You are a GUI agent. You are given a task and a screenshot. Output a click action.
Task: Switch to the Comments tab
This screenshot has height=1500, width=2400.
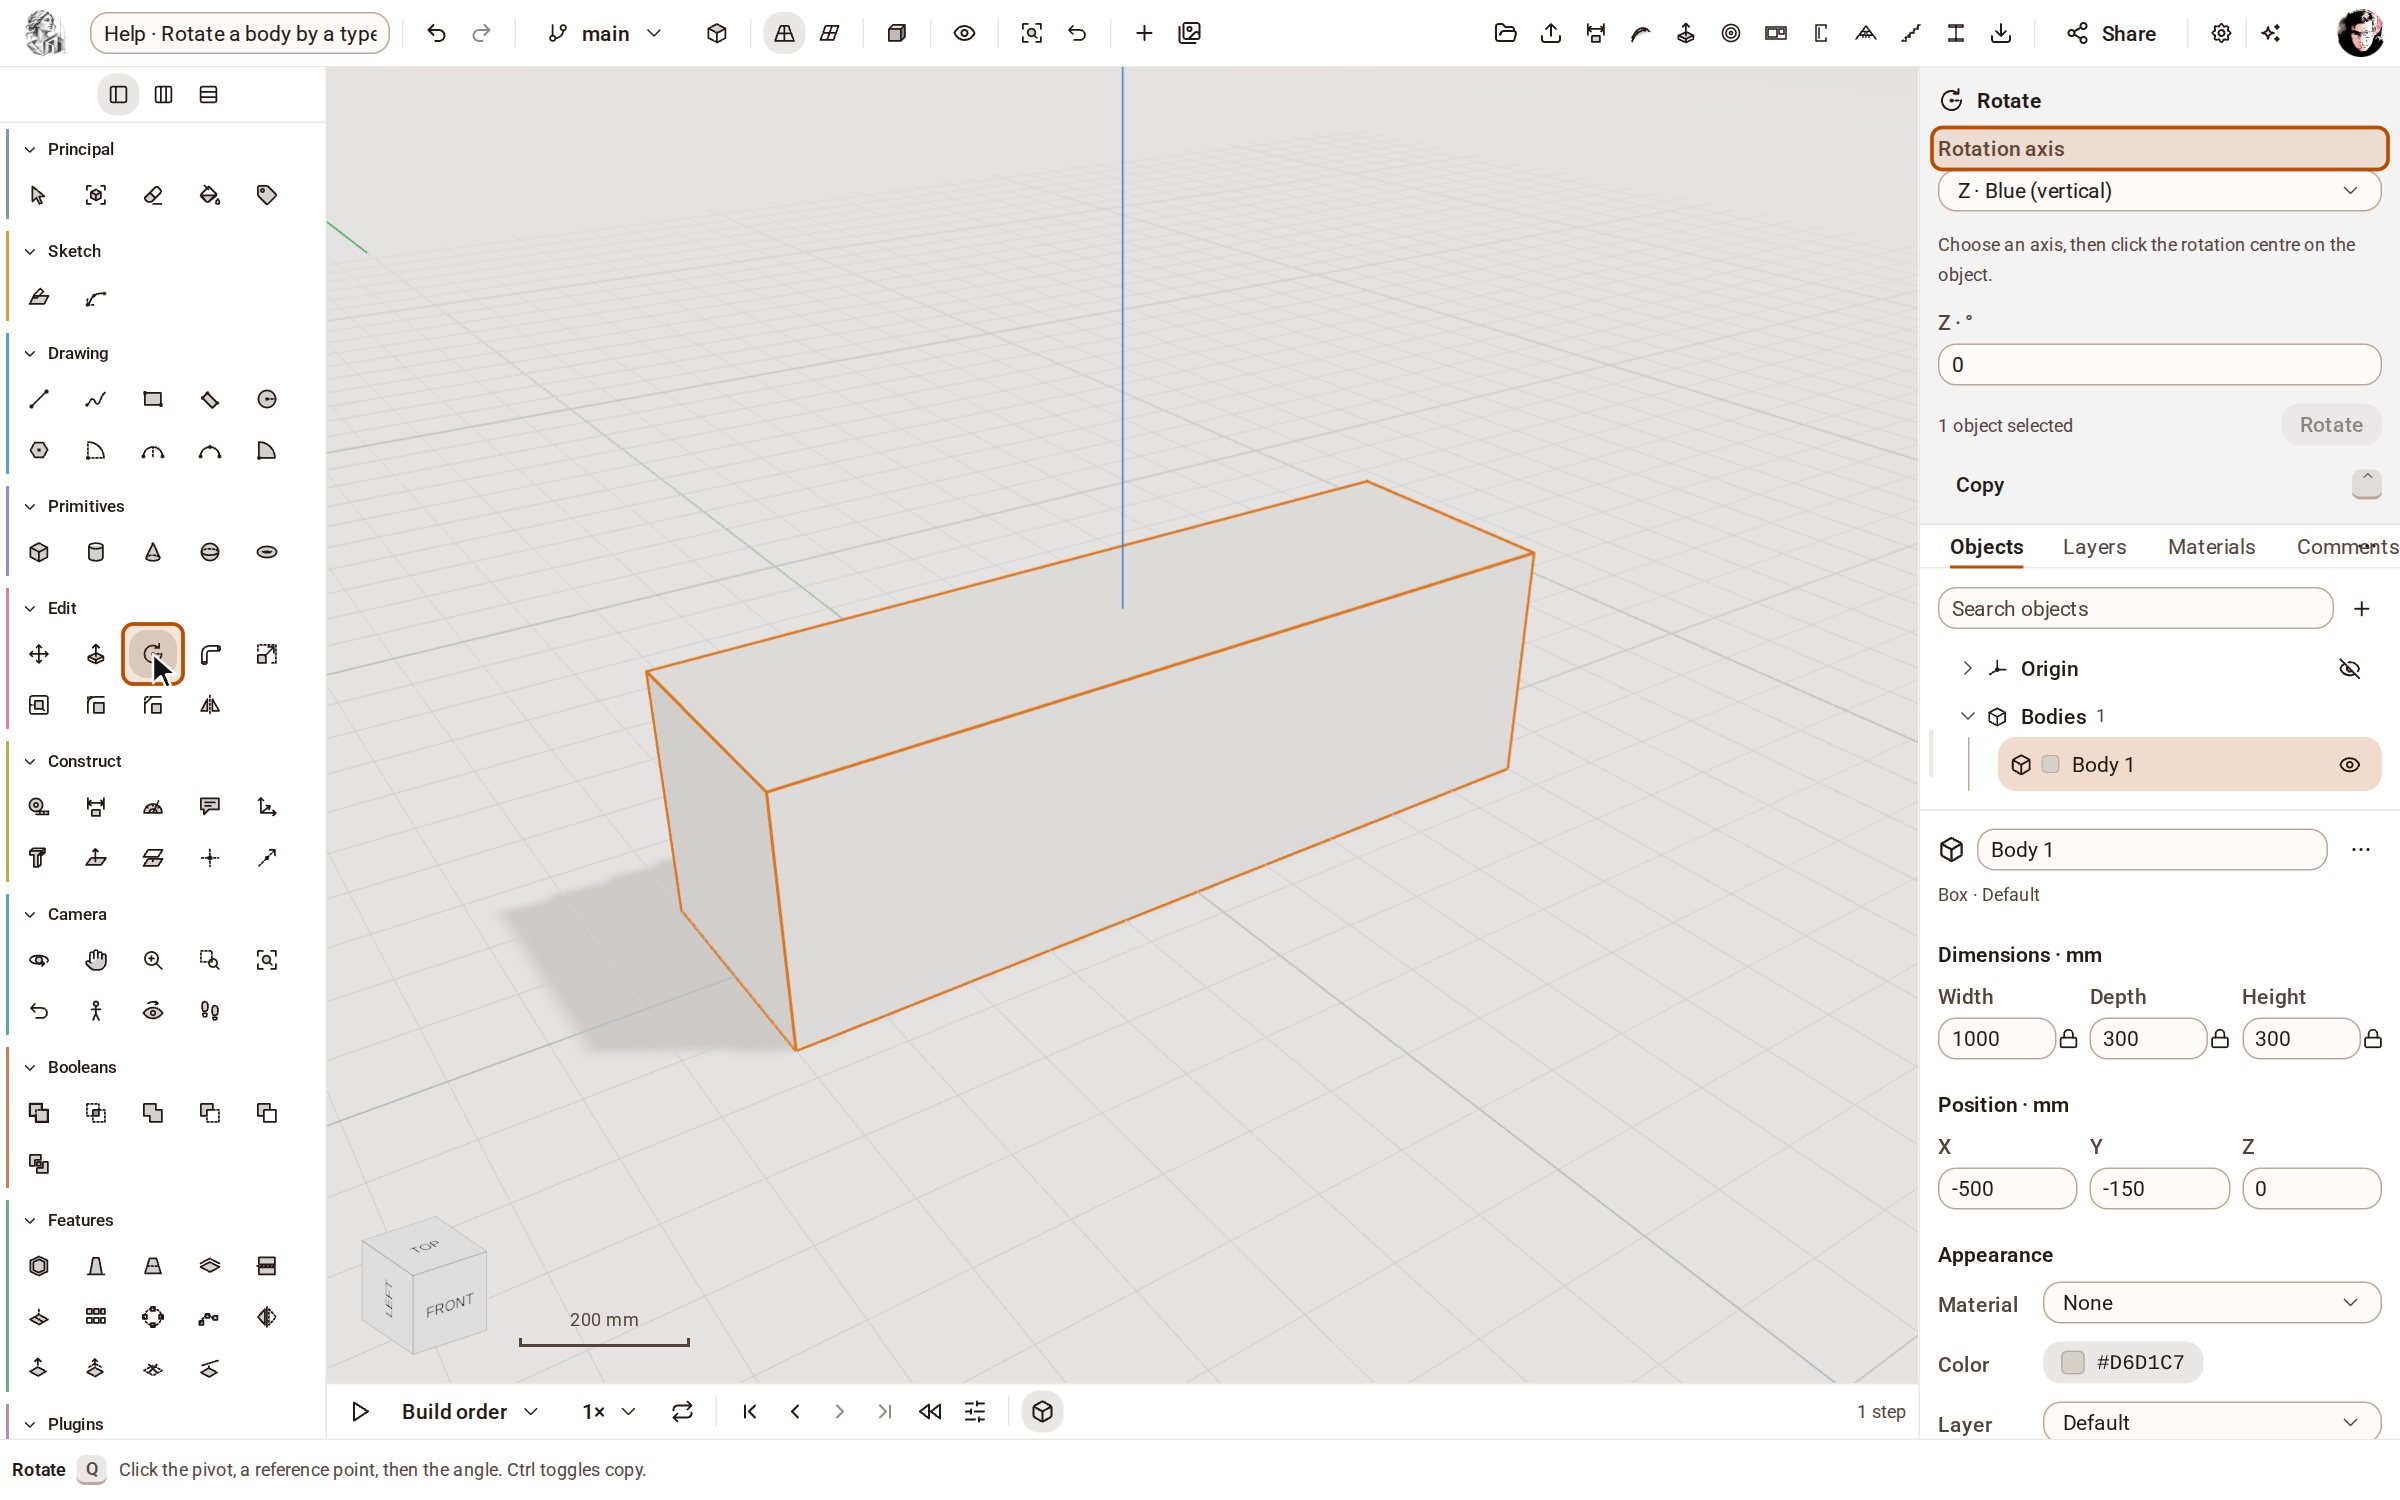[x=2346, y=547]
